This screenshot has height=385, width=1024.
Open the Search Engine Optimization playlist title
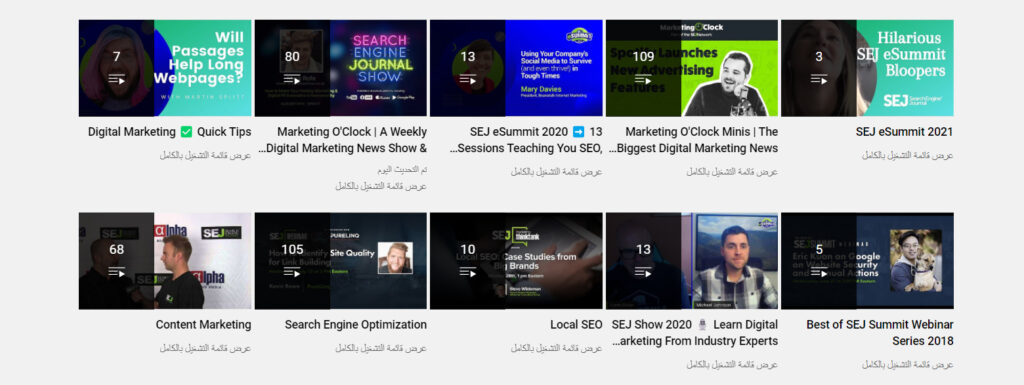point(356,324)
